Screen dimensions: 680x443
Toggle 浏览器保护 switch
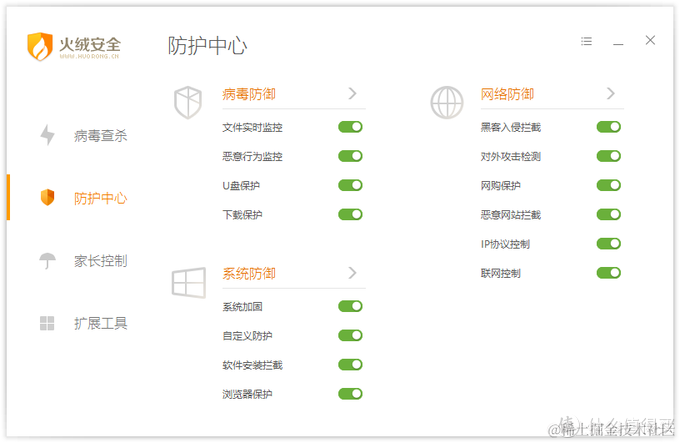pyautogui.click(x=350, y=394)
